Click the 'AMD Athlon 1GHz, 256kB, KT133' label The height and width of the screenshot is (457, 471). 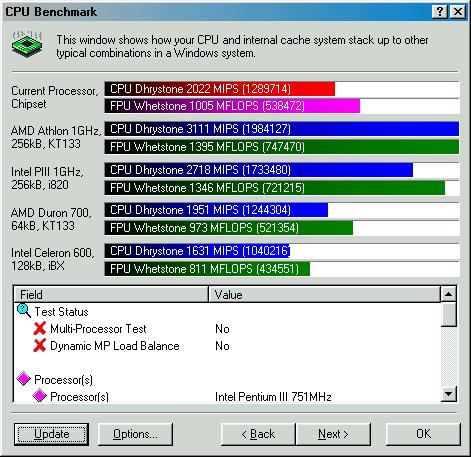[56, 137]
